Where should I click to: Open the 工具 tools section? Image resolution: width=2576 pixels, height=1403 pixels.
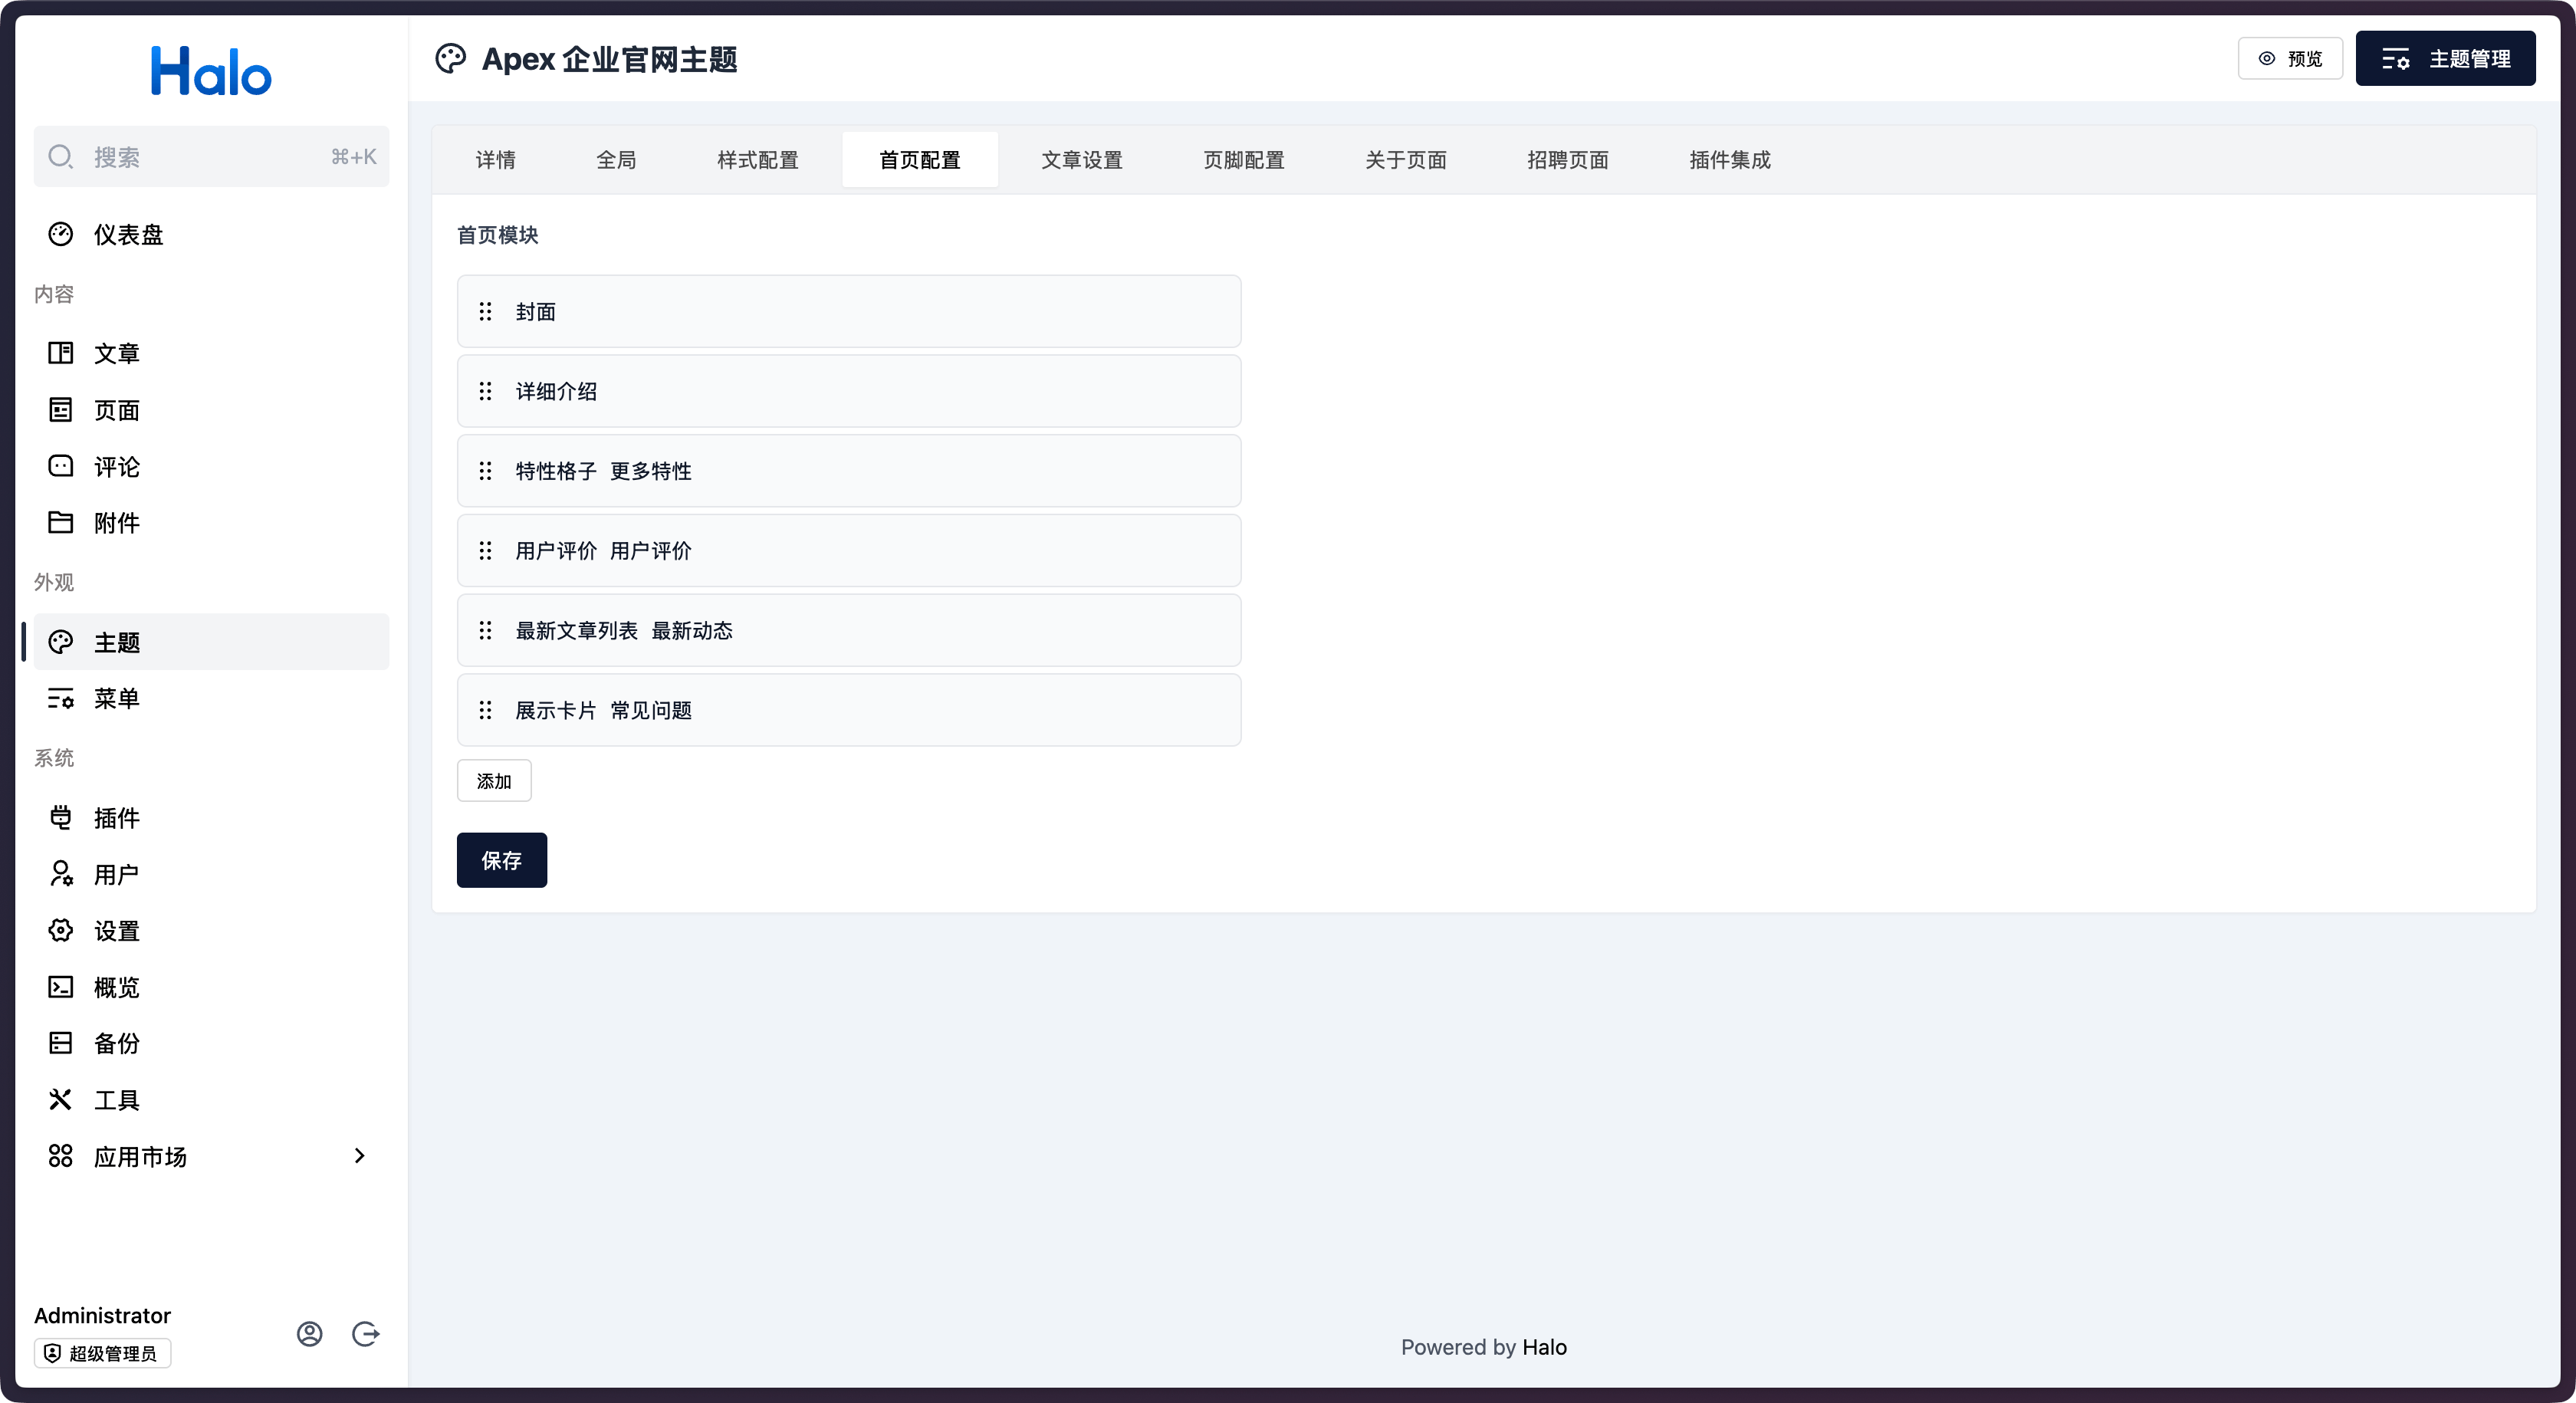coord(117,1099)
